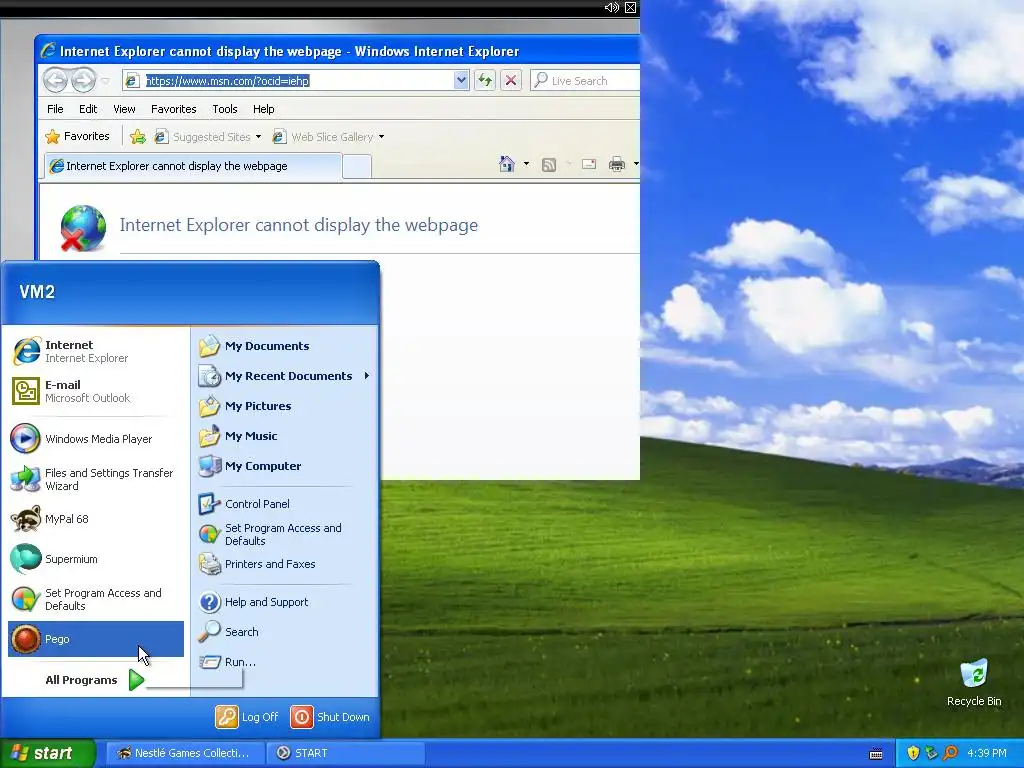Expand the Home button dropdown arrow
Image resolution: width=1024 pixels, height=768 pixels.
click(x=526, y=164)
